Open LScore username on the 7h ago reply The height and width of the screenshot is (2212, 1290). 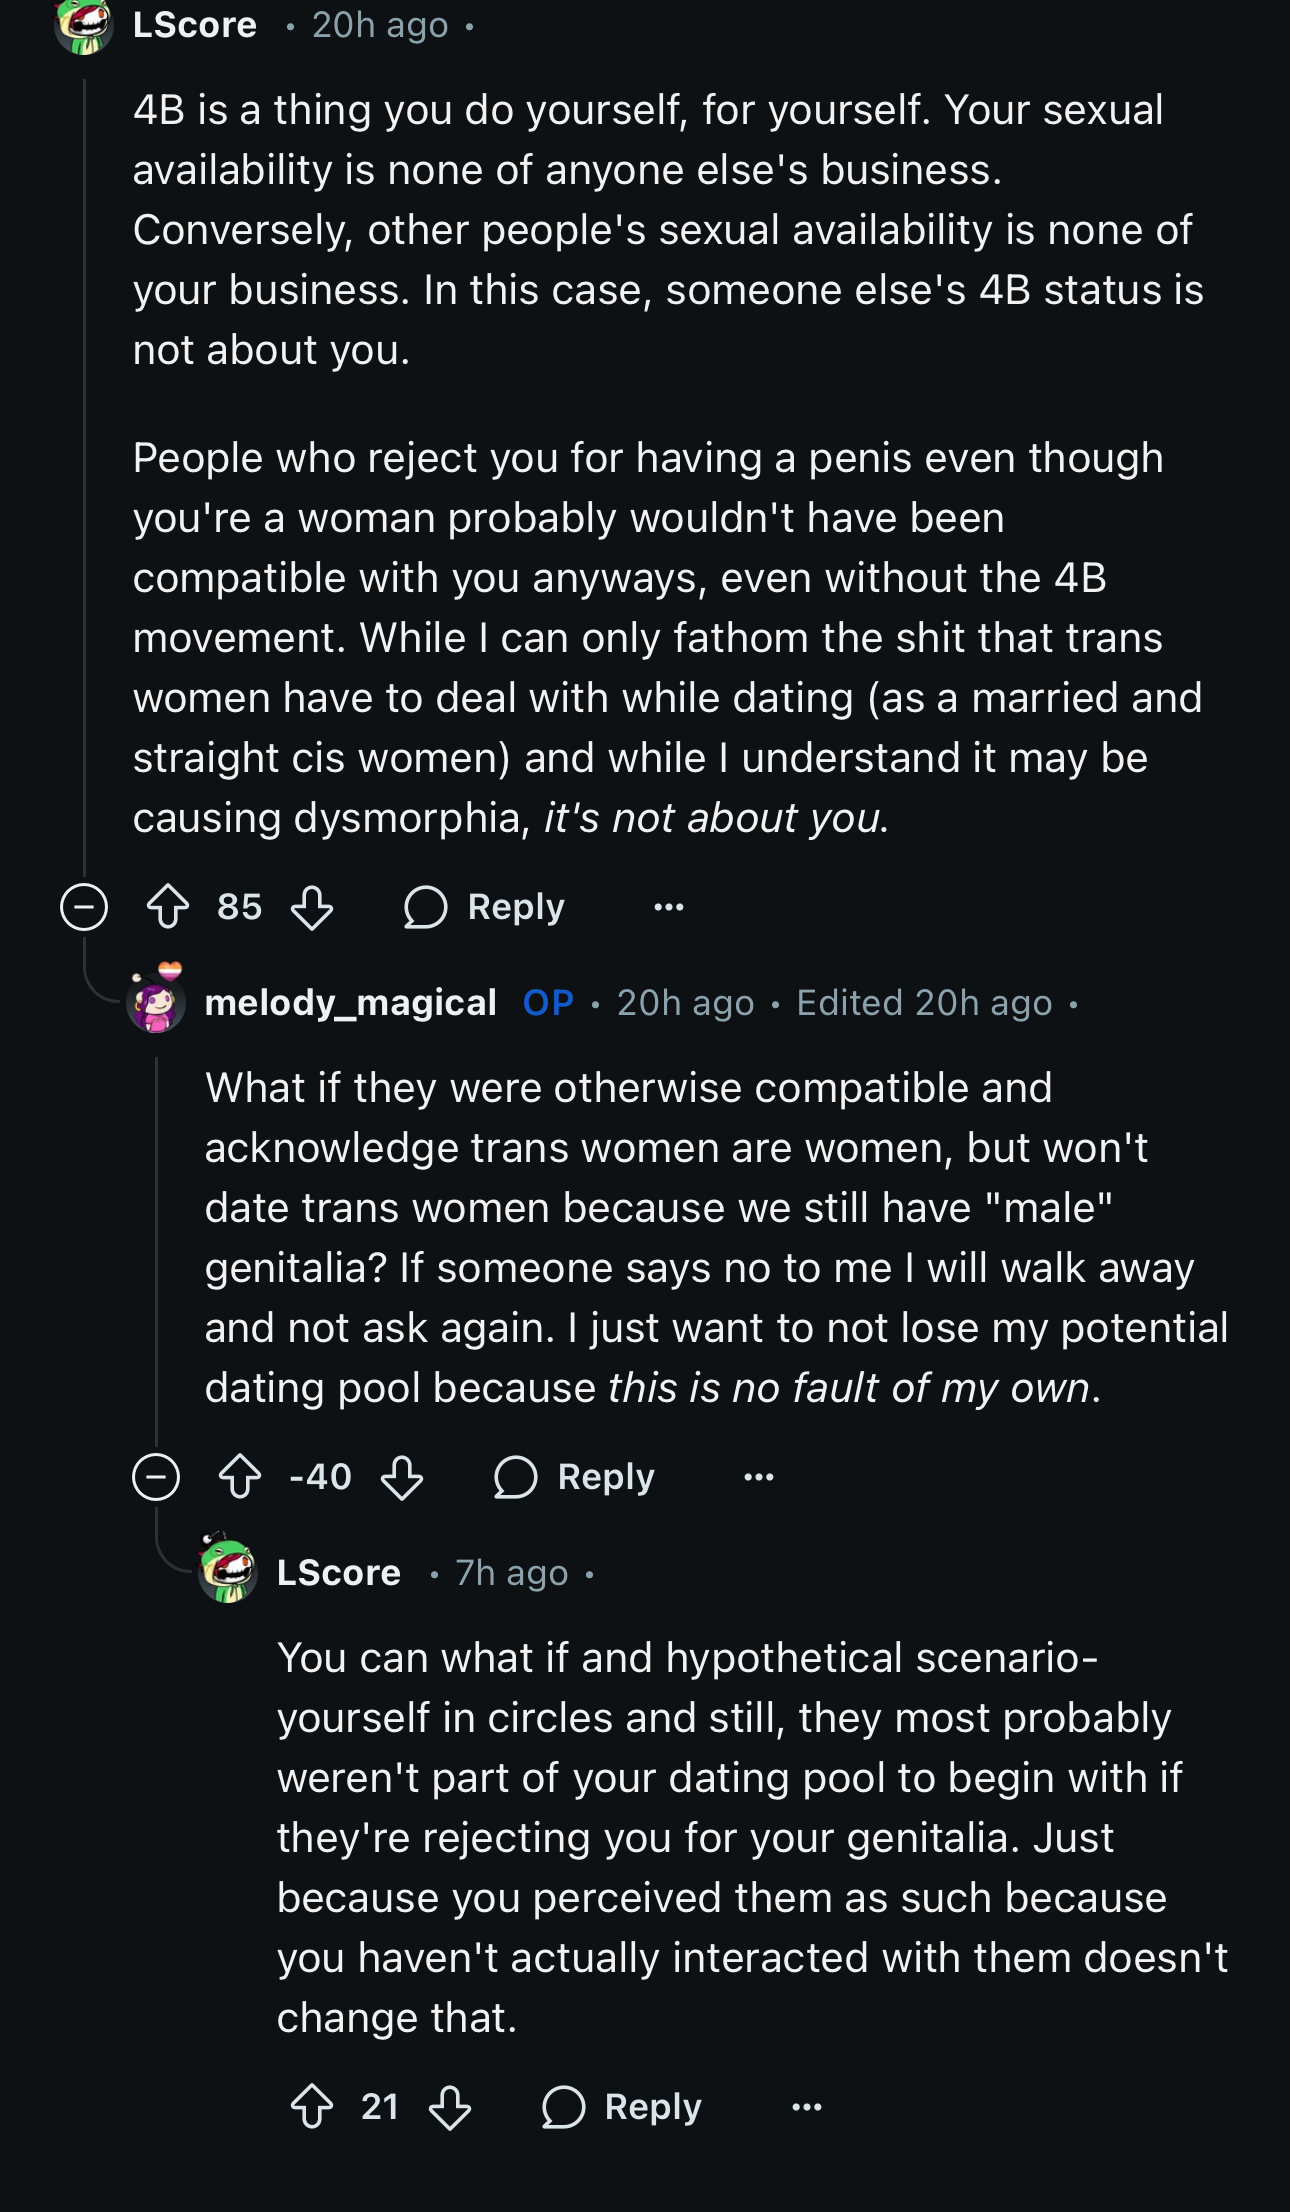pos(339,1572)
